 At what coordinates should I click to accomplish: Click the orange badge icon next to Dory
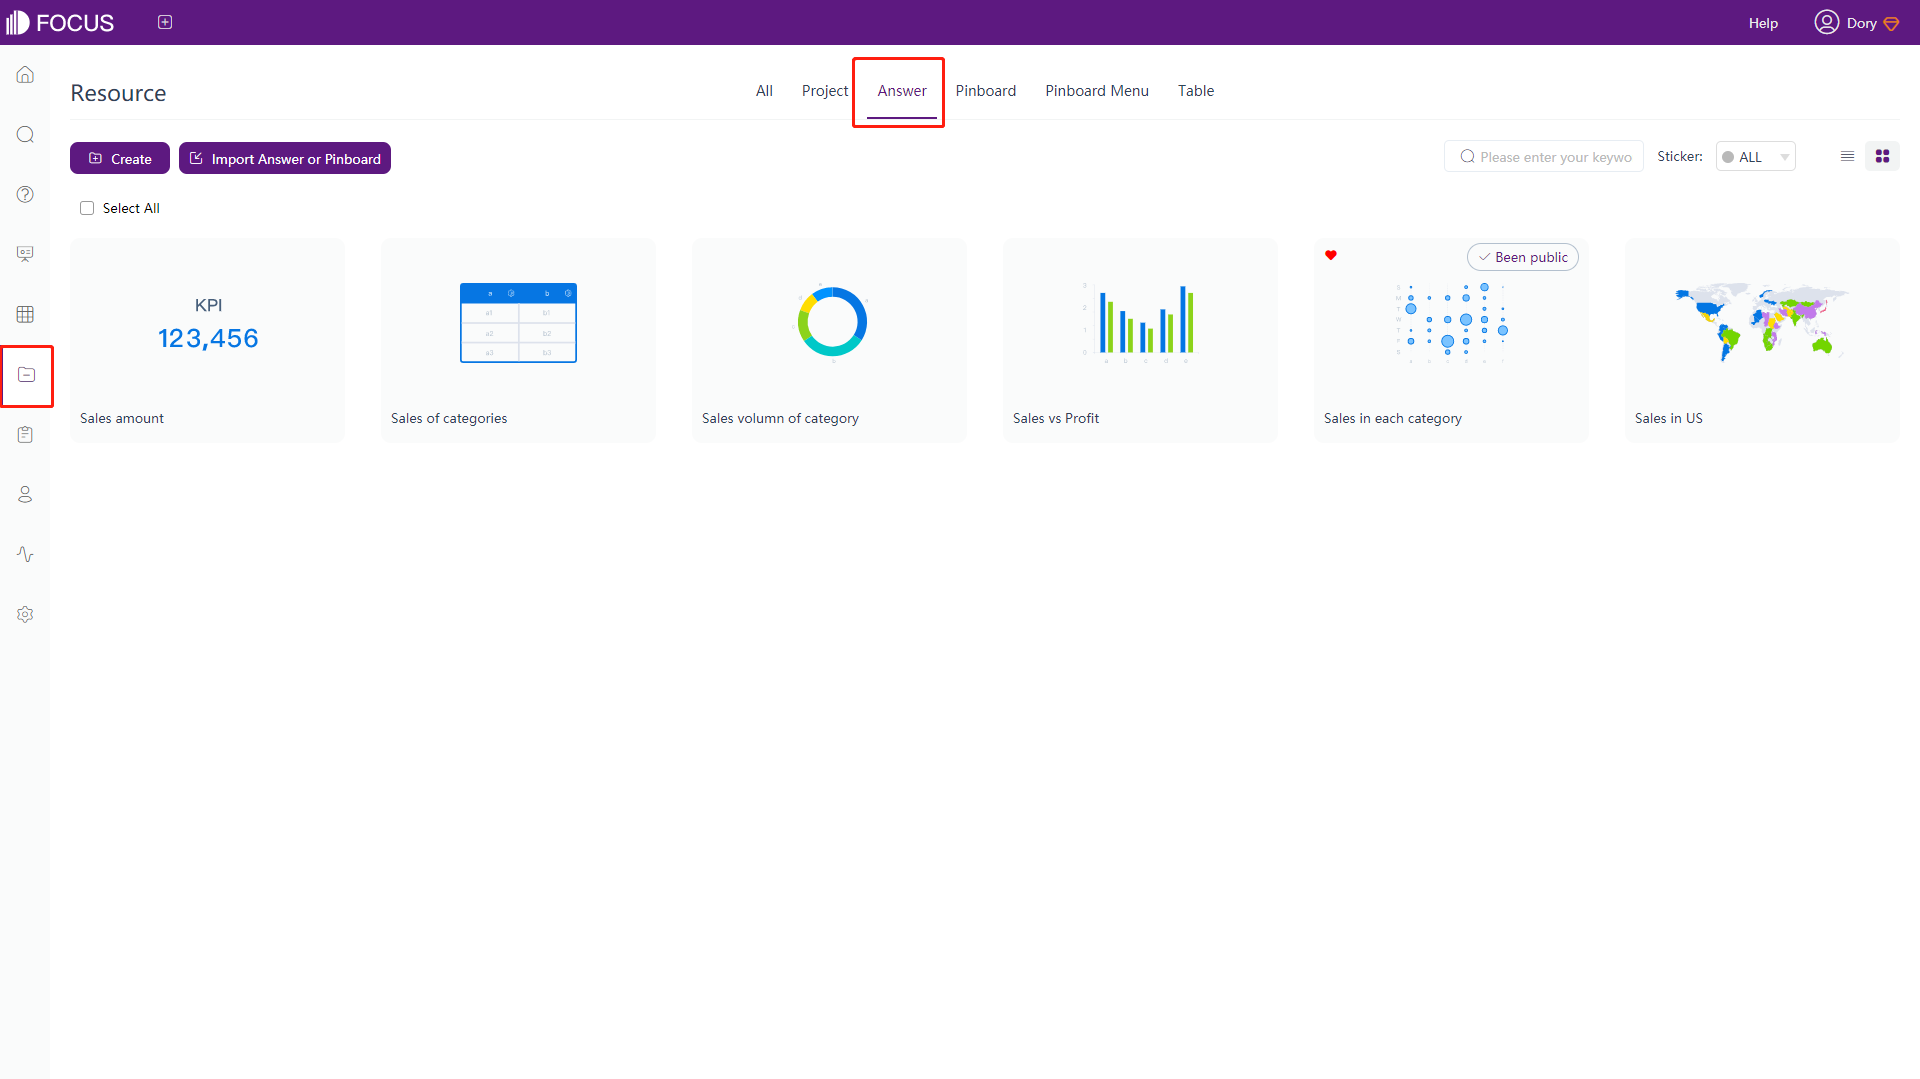(x=1891, y=23)
